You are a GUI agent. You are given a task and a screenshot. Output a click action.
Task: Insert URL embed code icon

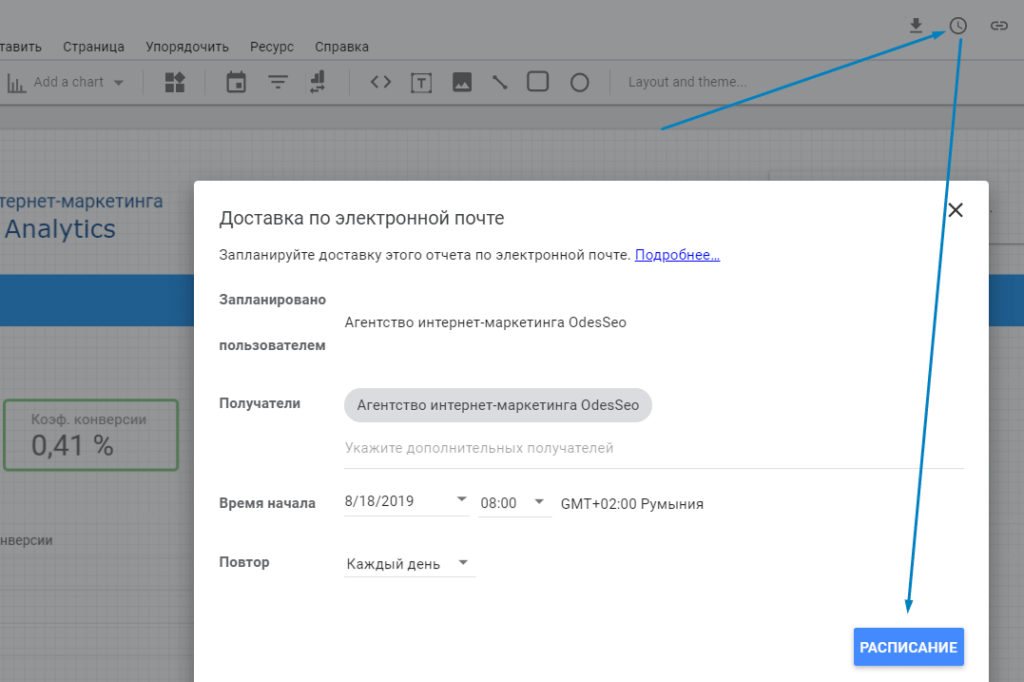coord(381,82)
